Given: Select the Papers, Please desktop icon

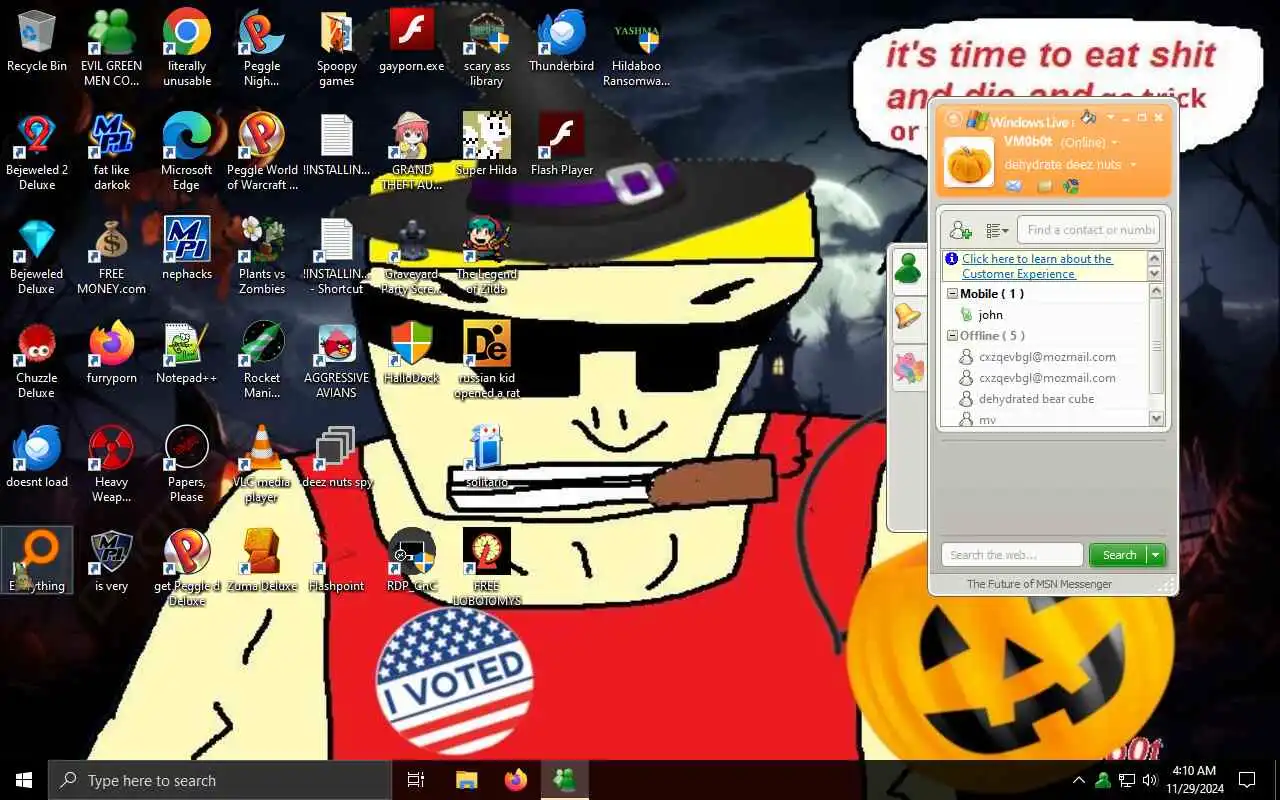Looking at the screenshot, I should coord(187,463).
